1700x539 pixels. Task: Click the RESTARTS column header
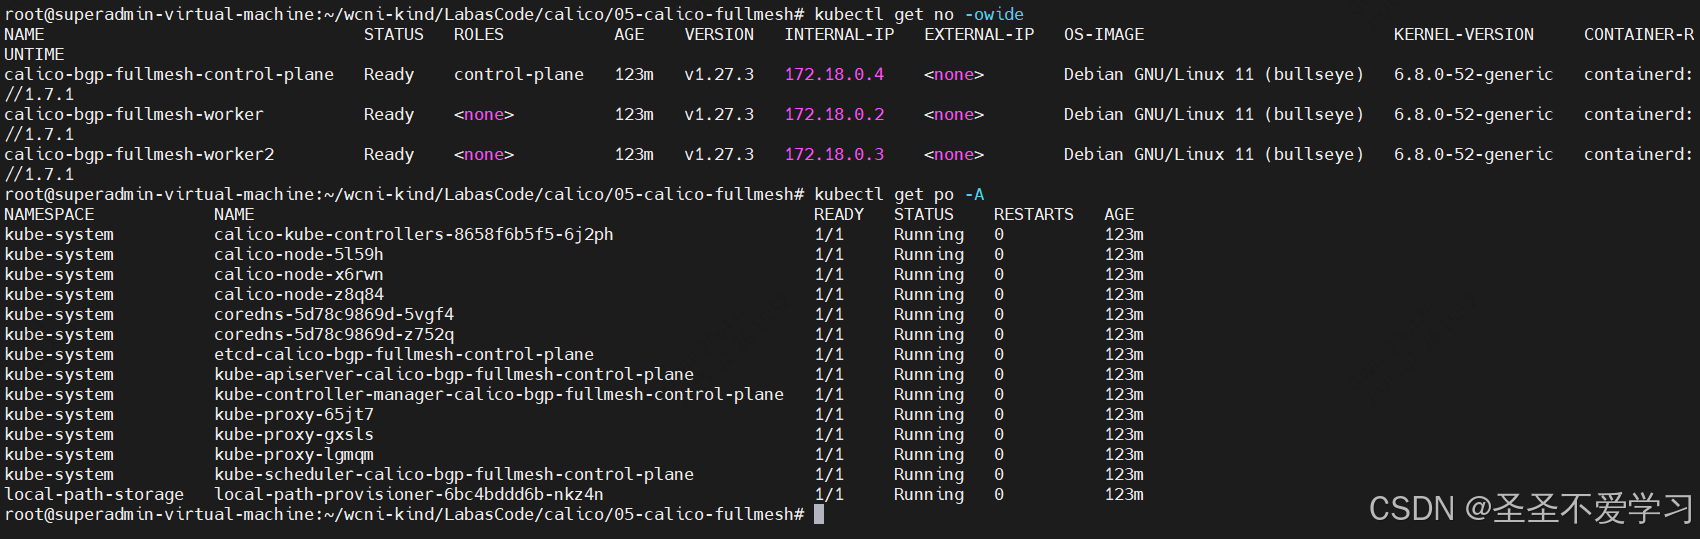(x=1033, y=215)
